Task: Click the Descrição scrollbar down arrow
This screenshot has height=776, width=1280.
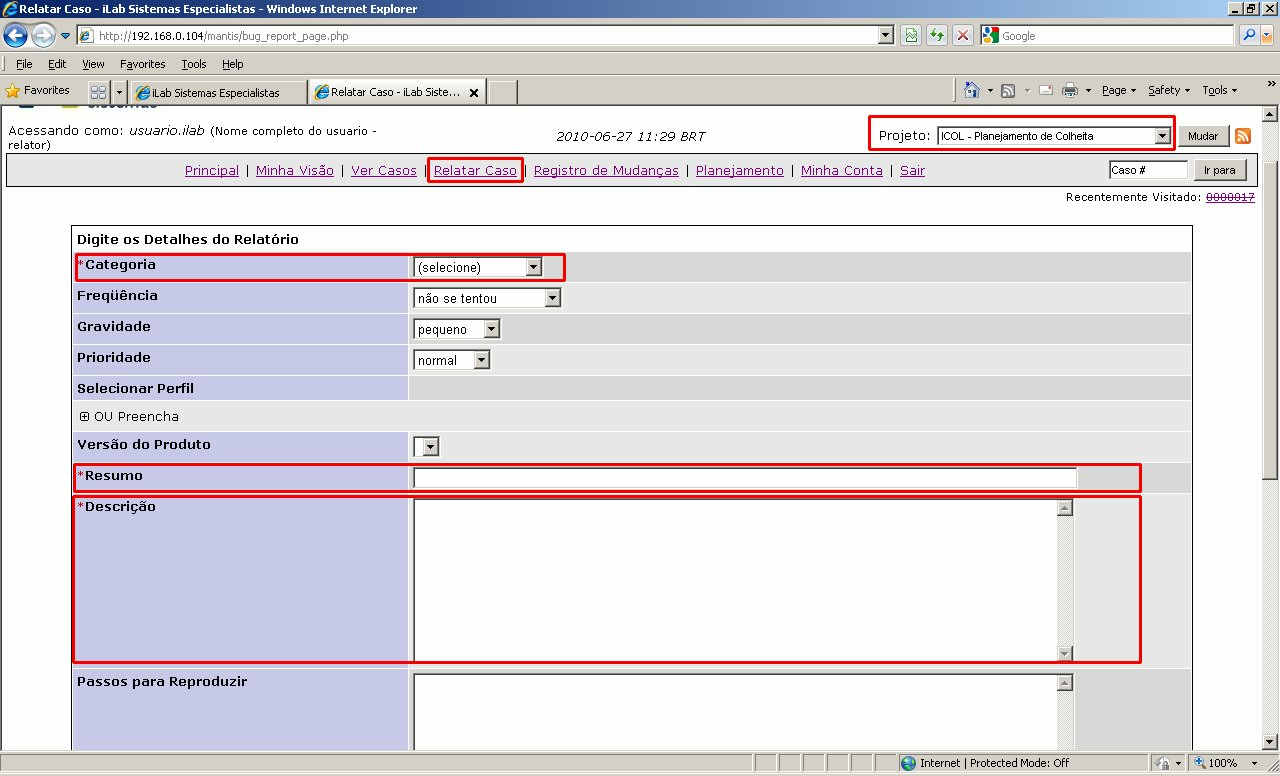Action: click(x=1065, y=654)
